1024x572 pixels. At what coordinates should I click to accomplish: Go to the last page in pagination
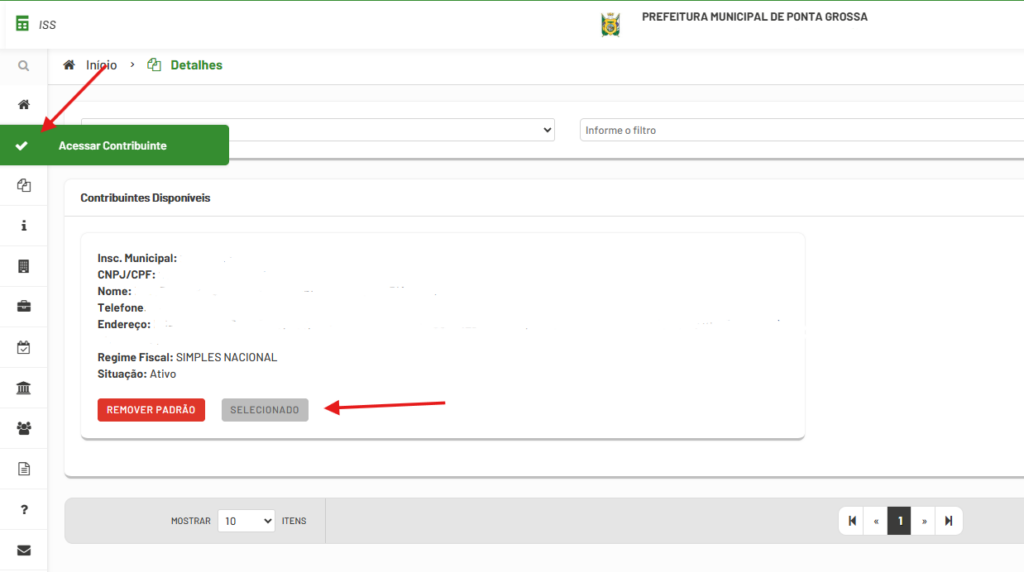tap(948, 521)
